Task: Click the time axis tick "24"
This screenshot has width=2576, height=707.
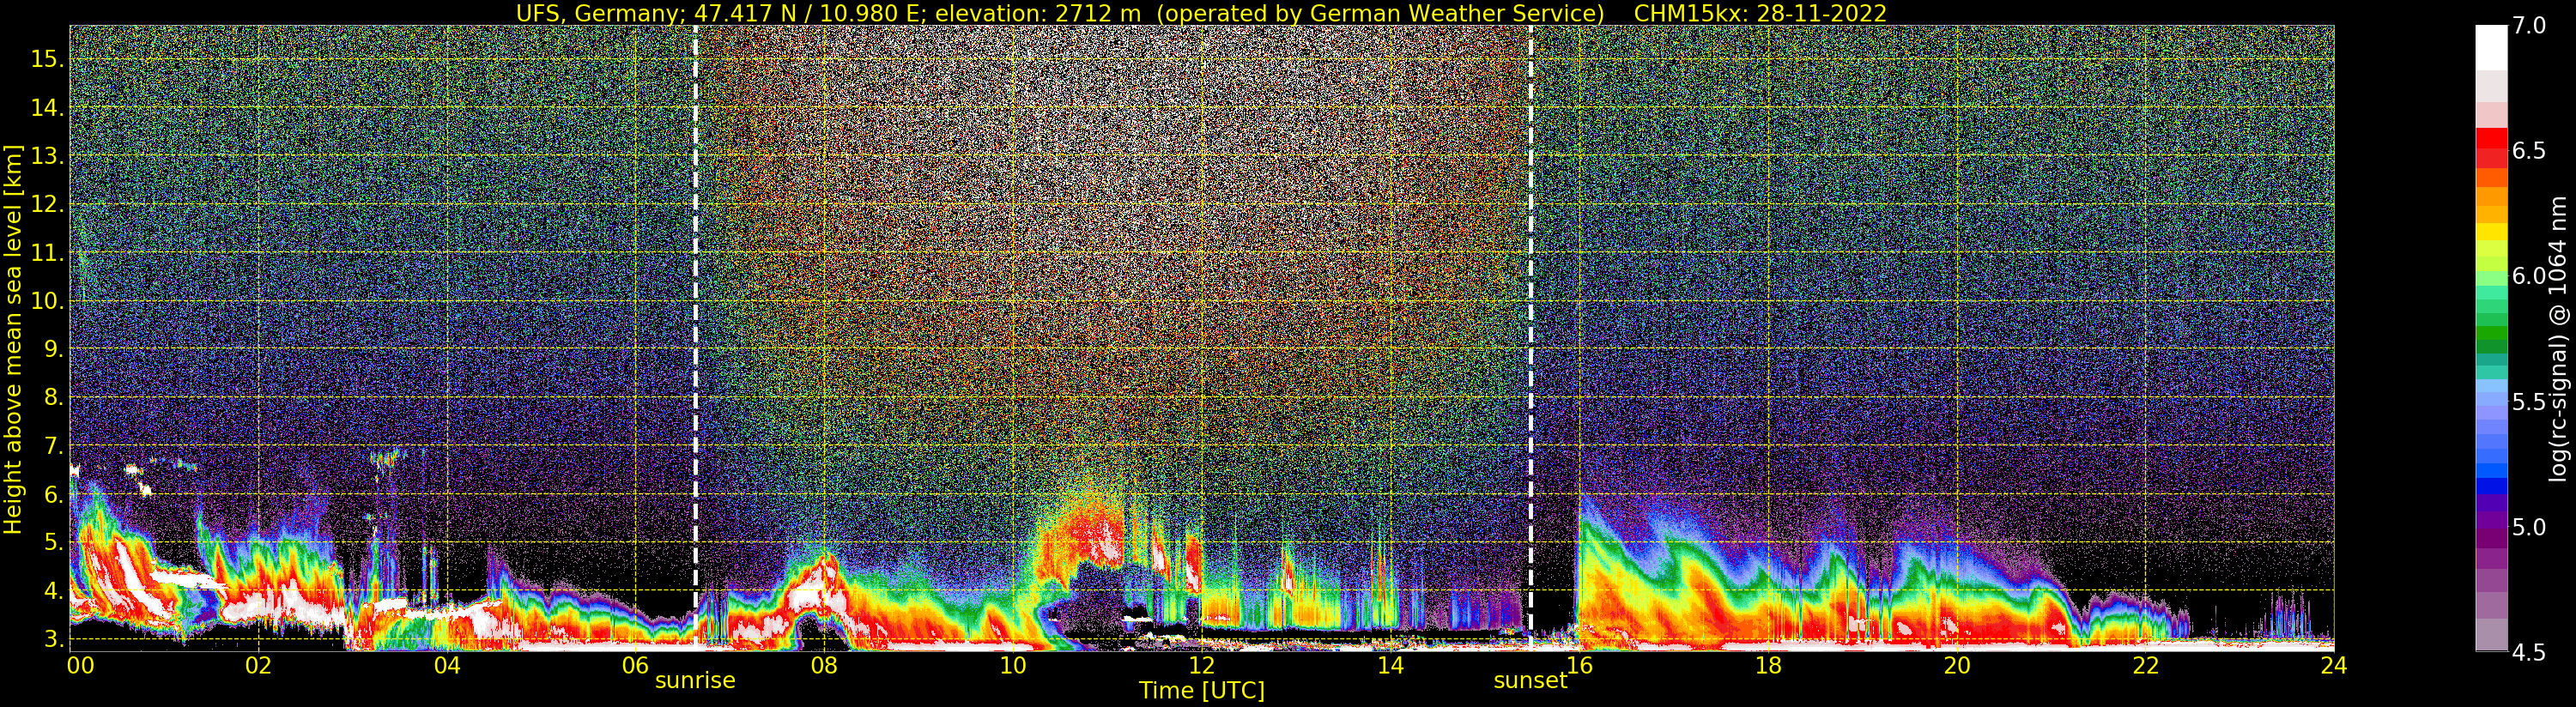Action: click(x=2334, y=665)
